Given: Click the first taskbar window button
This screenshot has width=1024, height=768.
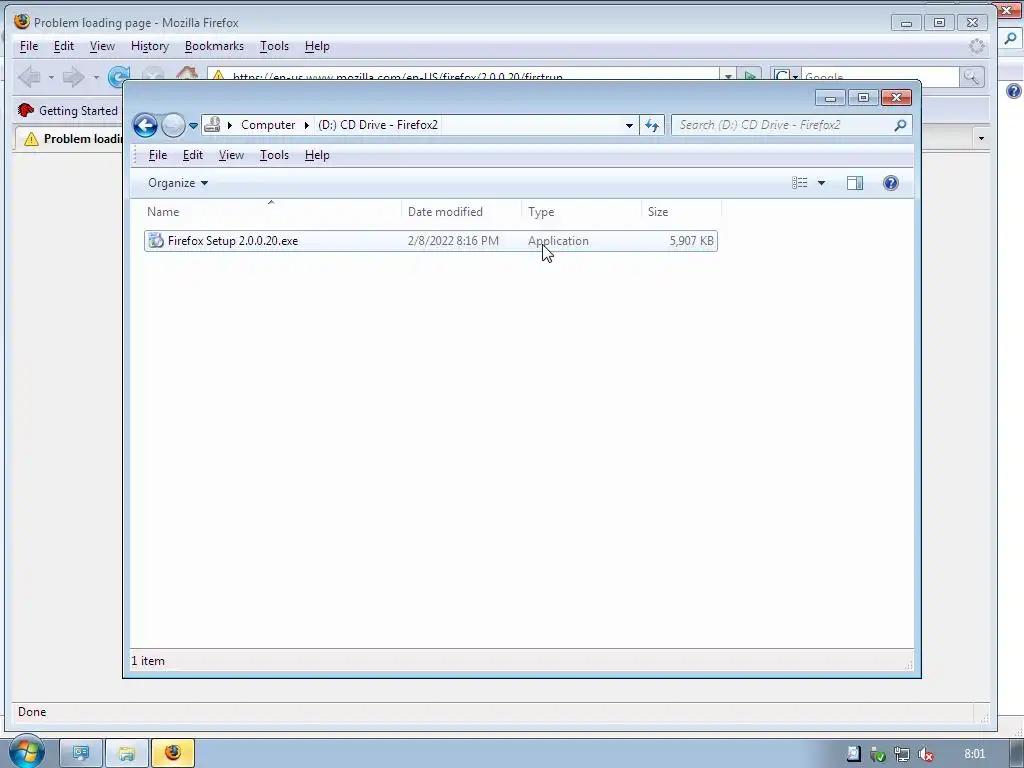Looking at the screenshot, I should pos(81,753).
